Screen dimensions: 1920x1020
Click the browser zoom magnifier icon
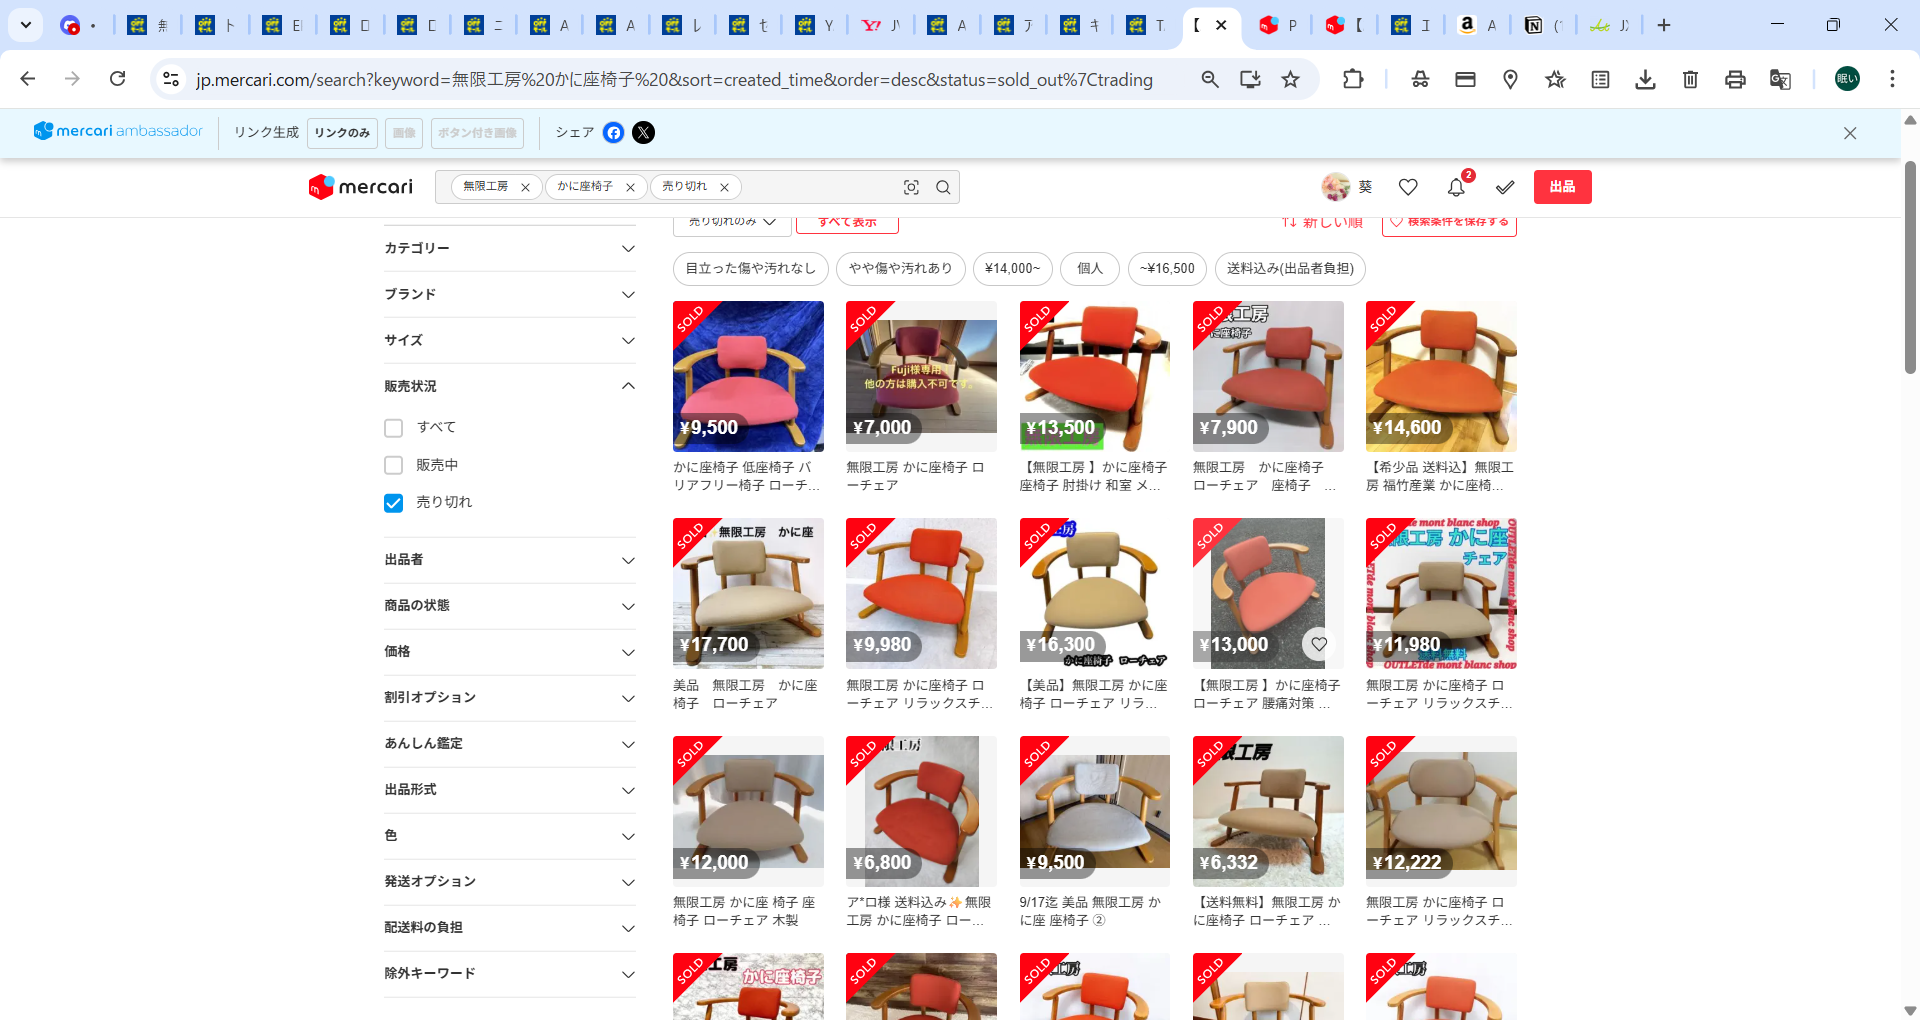(1210, 79)
